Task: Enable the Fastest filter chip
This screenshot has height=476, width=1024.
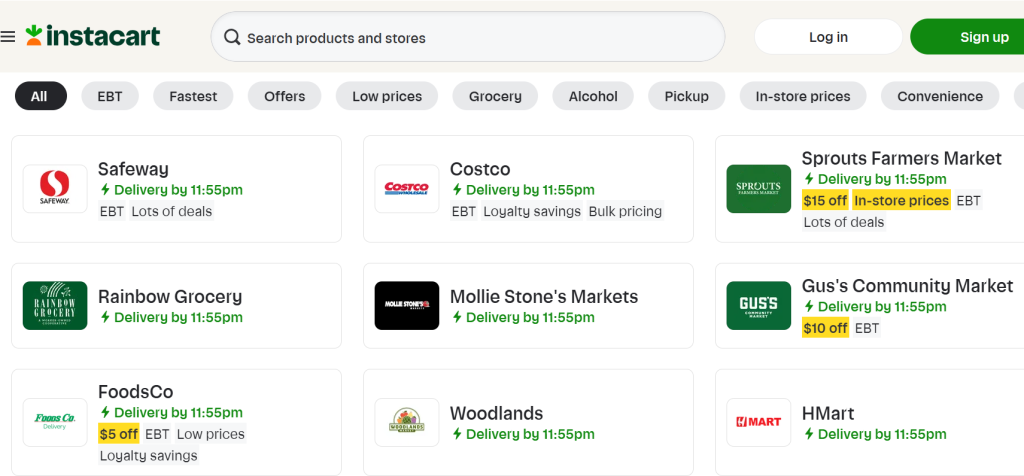Action: click(193, 96)
